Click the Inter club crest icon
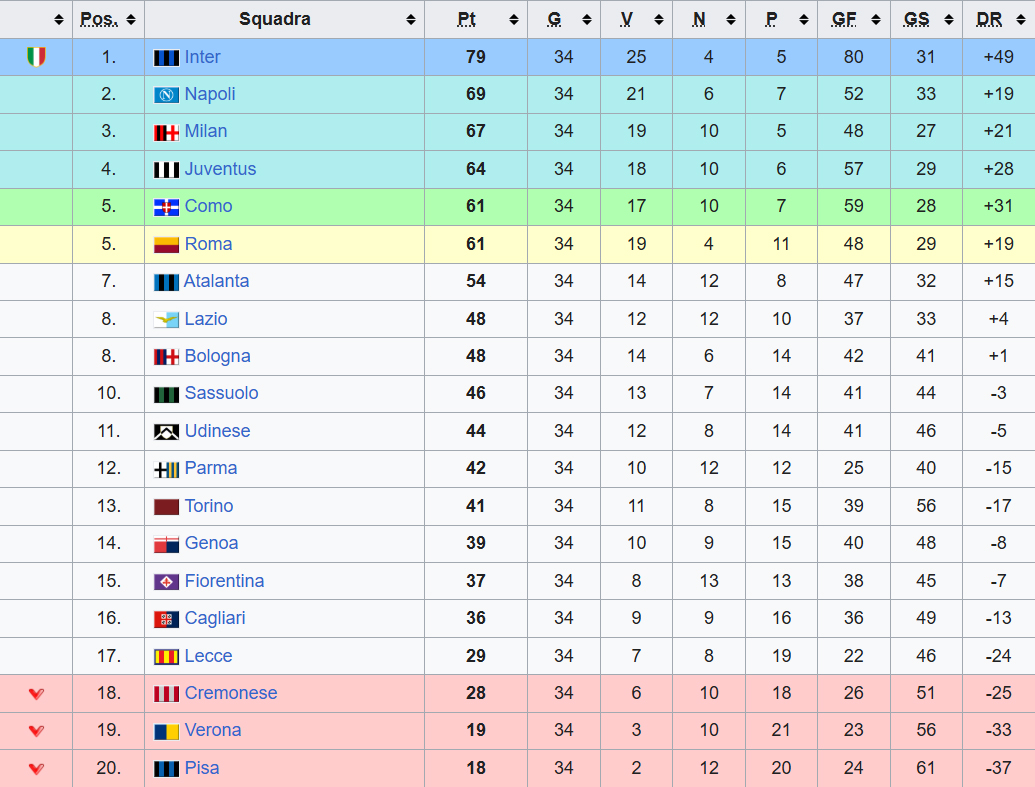The image size is (1035, 787). pyautogui.click(x=166, y=57)
